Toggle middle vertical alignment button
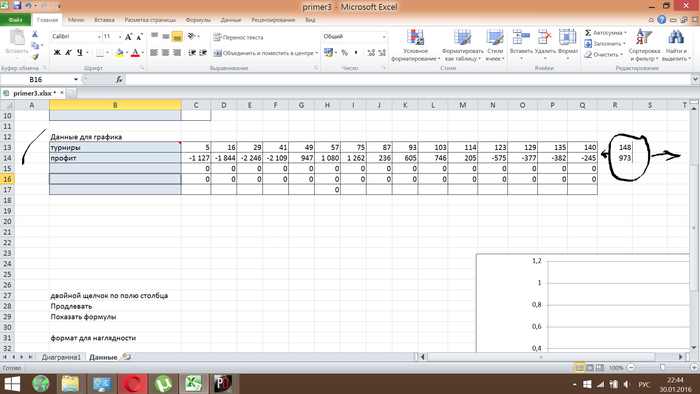The image size is (700, 394). tap(166, 37)
